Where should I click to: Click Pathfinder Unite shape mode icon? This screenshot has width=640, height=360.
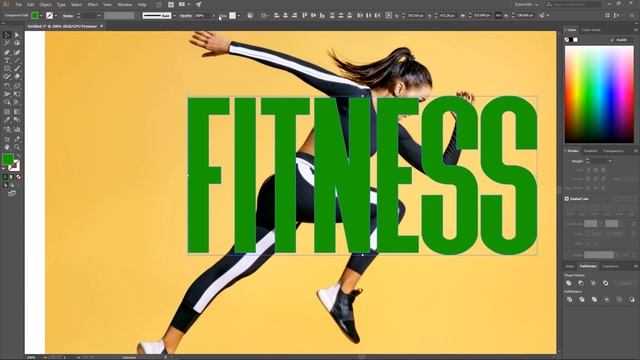[x=569, y=283]
